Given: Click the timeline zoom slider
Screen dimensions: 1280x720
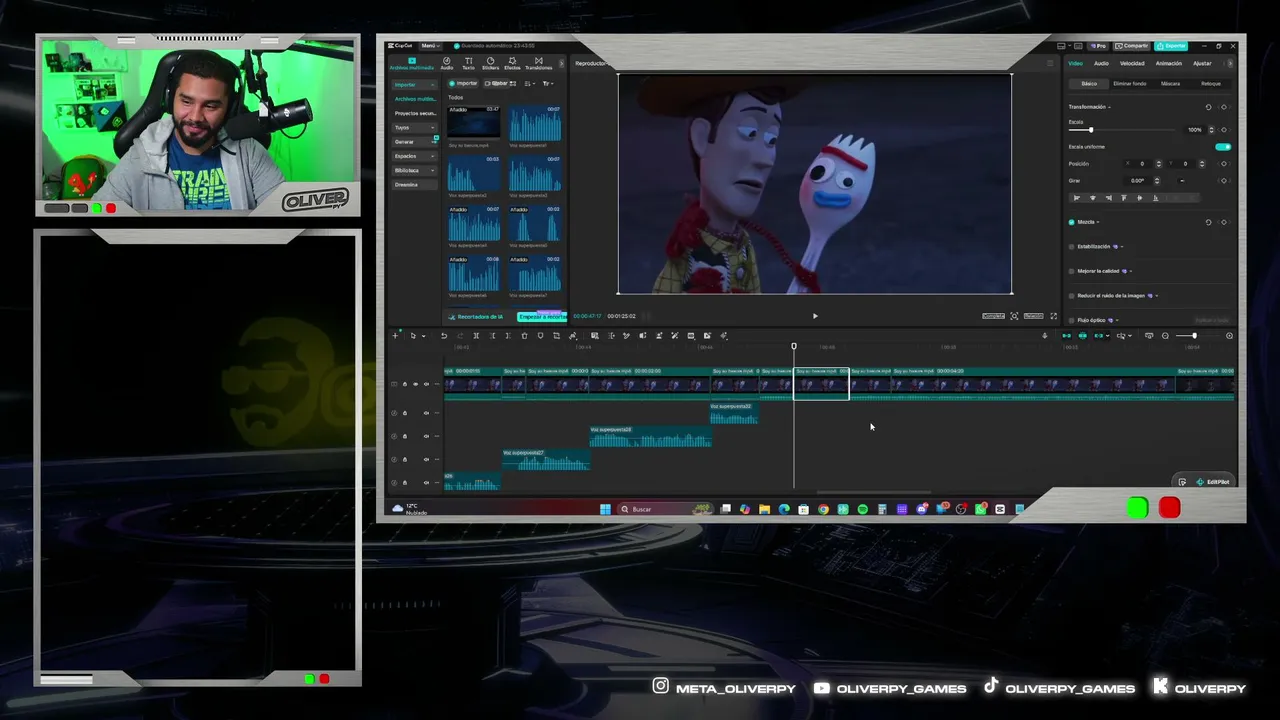Looking at the screenshot, I should 1195,336.
